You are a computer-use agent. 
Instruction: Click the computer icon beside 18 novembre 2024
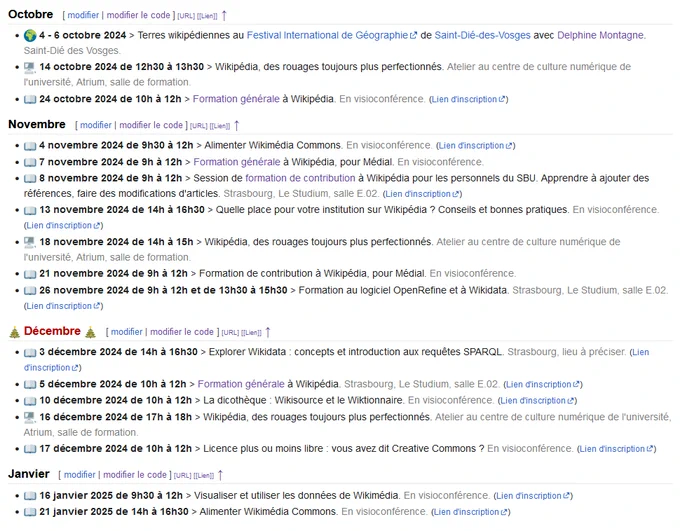point(30,242)
